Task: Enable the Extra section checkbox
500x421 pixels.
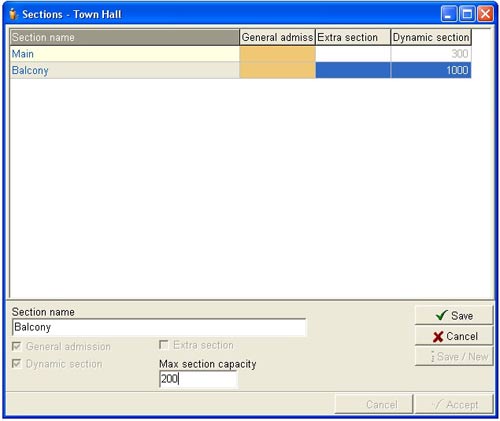Action: click(164, 345)
